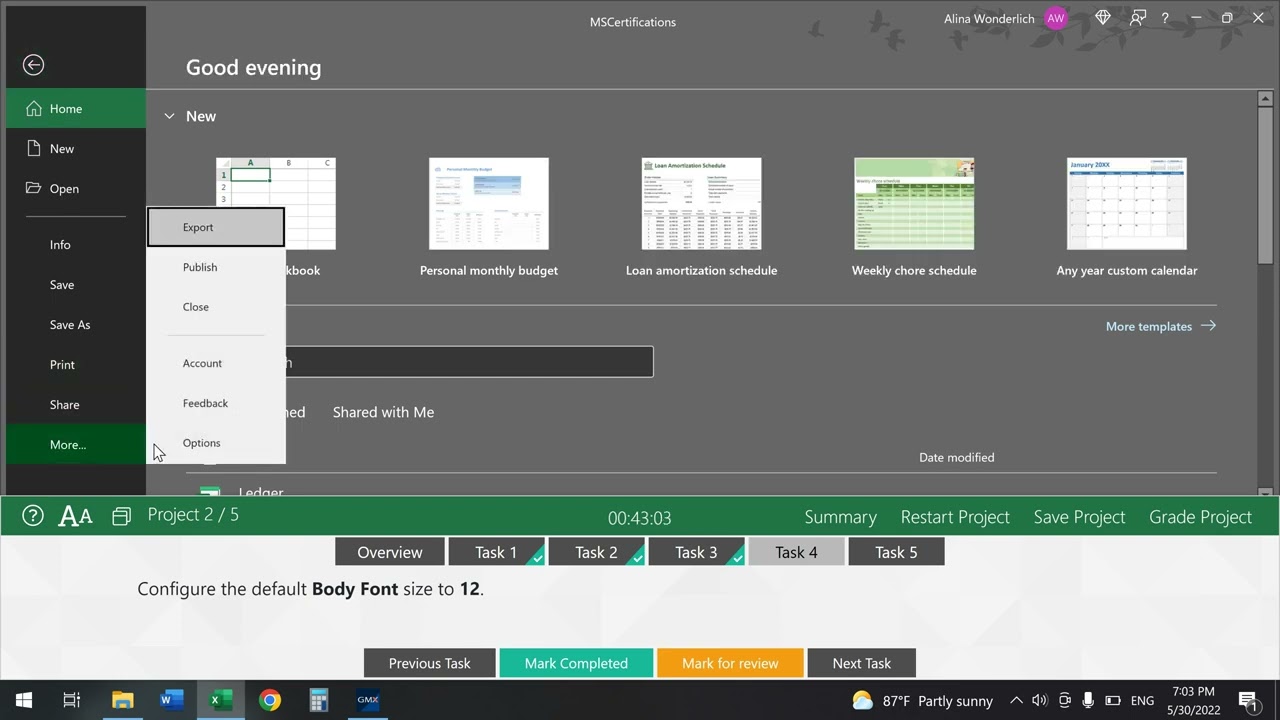Screen dimensions: 1280x720
Task: Select Save in the sidebar
Action: 76,284
